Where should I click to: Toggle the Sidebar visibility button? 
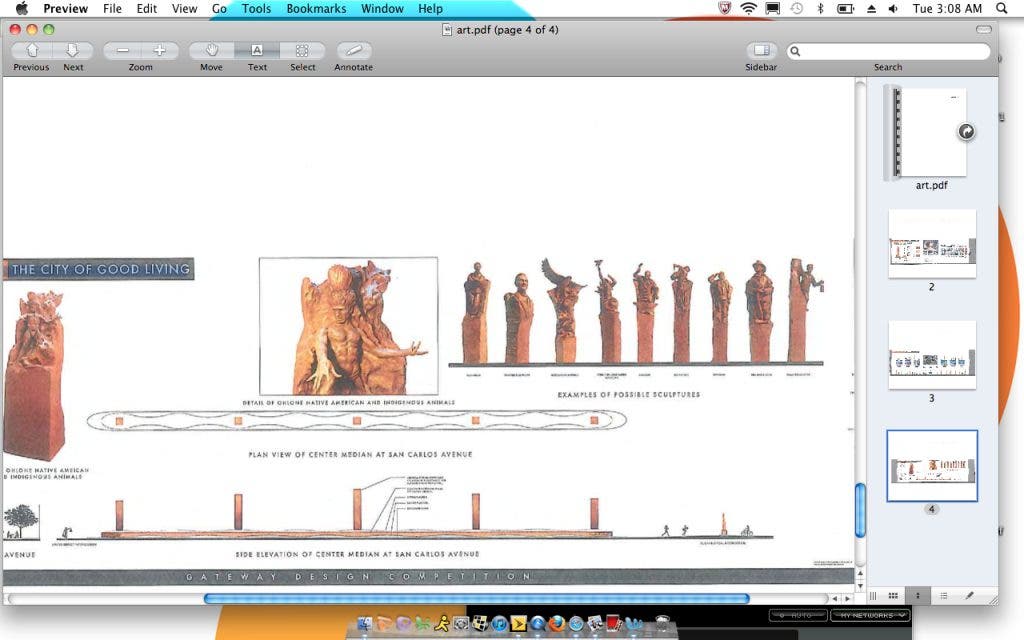tap(761, 51)
